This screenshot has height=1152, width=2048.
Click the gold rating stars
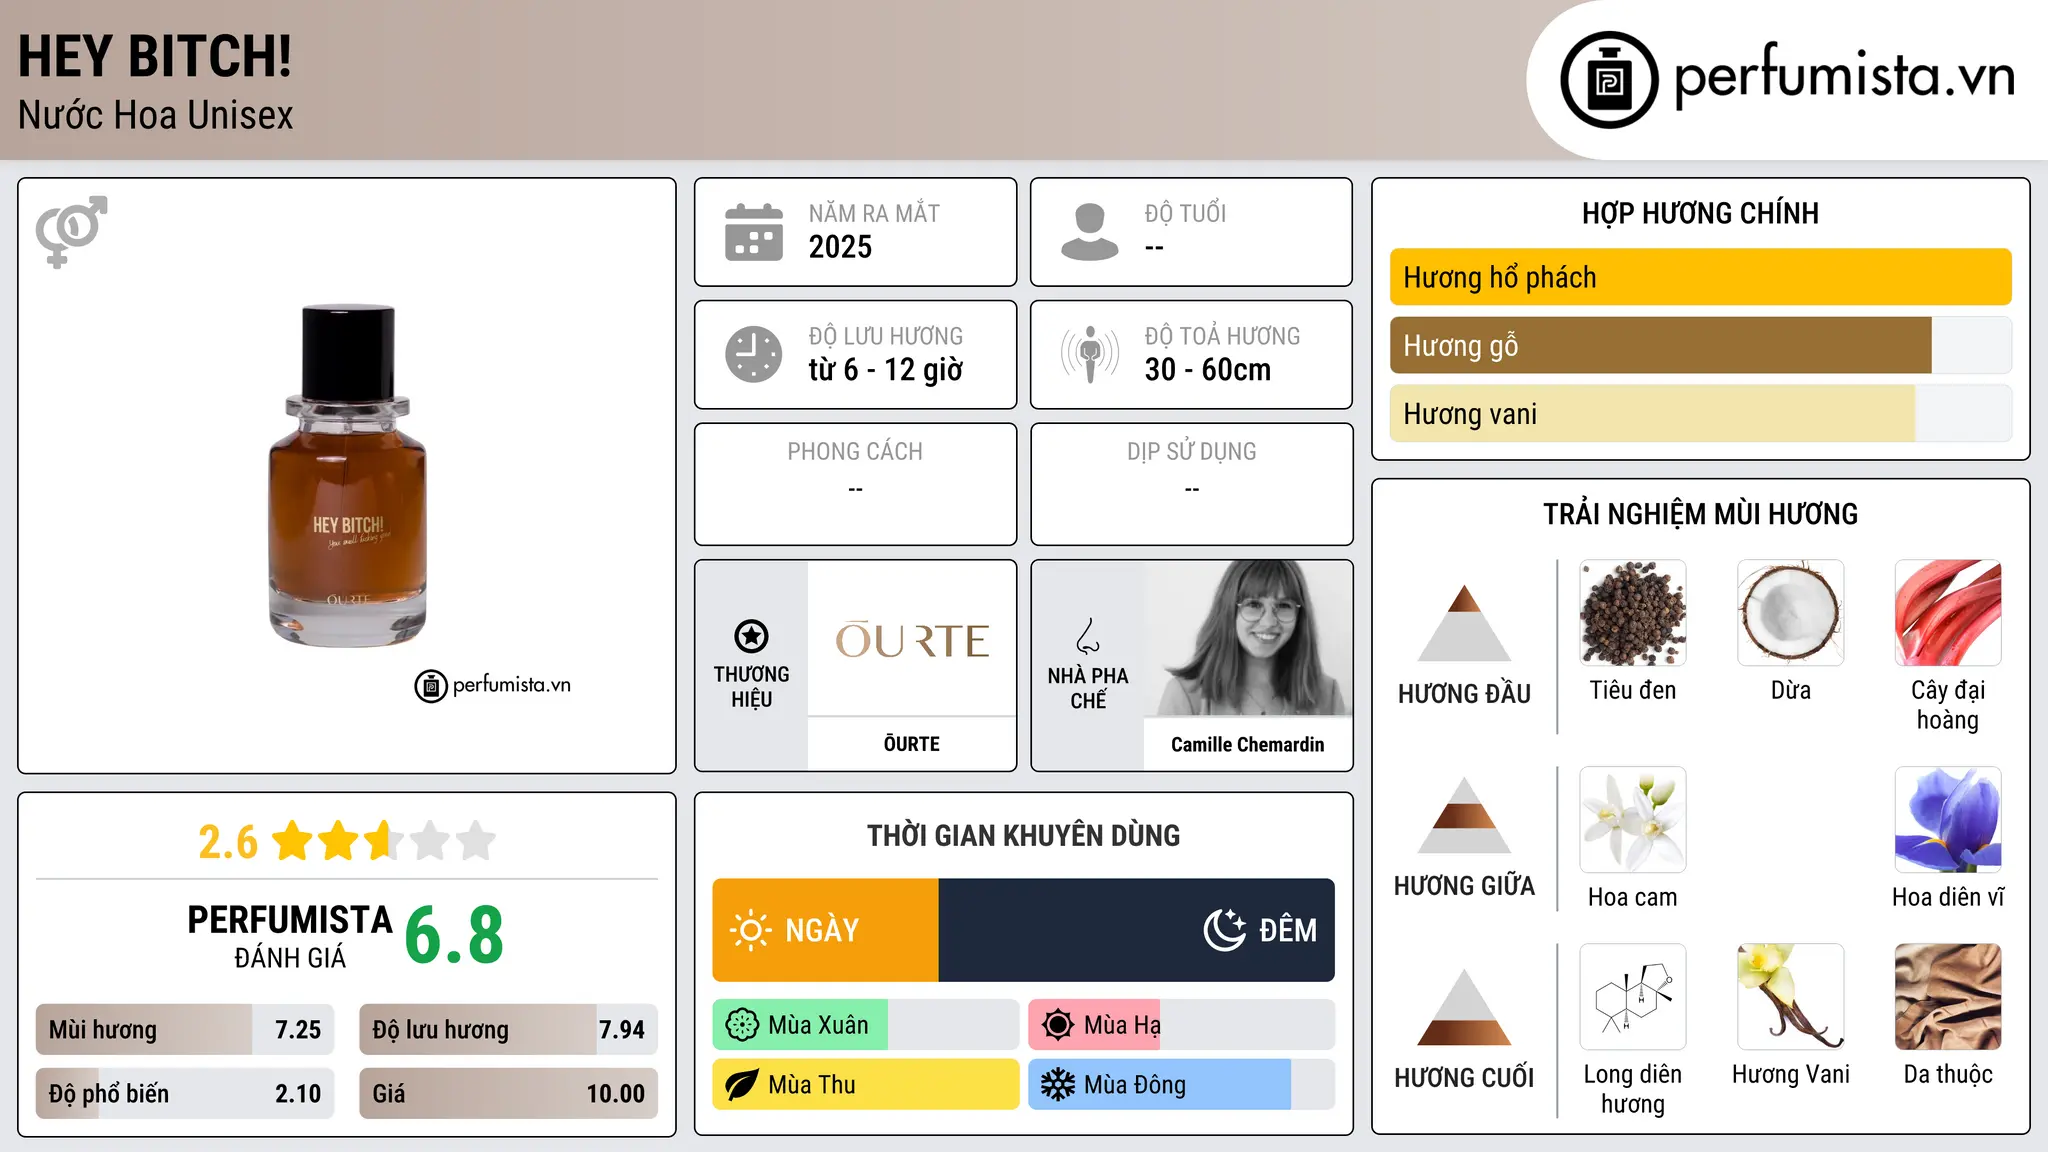point(384,841)
